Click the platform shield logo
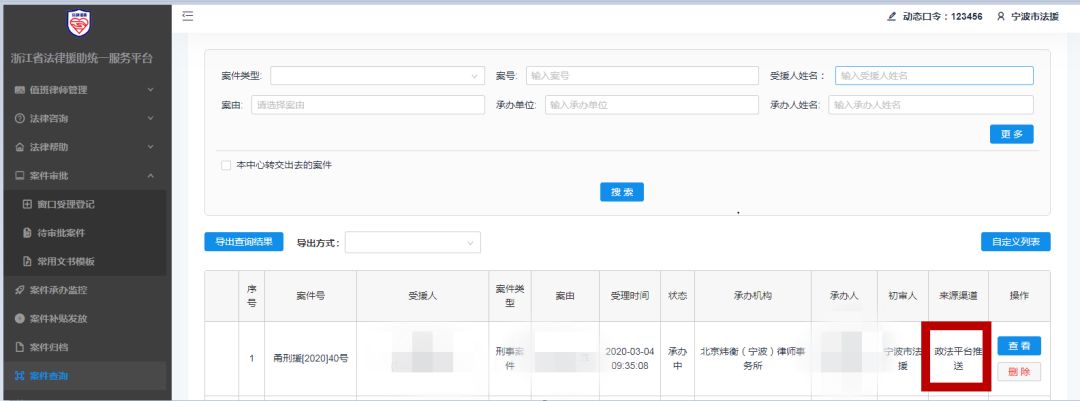 [80, 22]
